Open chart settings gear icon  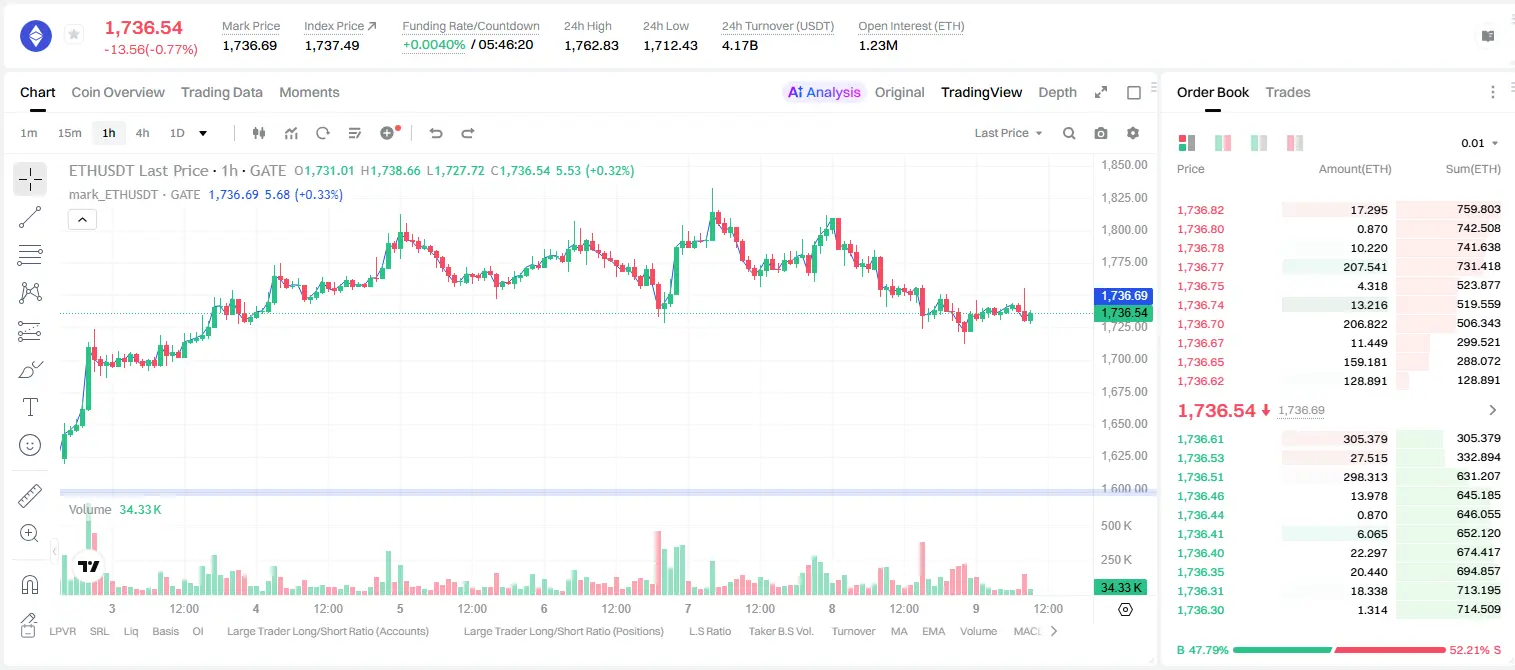[1133, 133]
